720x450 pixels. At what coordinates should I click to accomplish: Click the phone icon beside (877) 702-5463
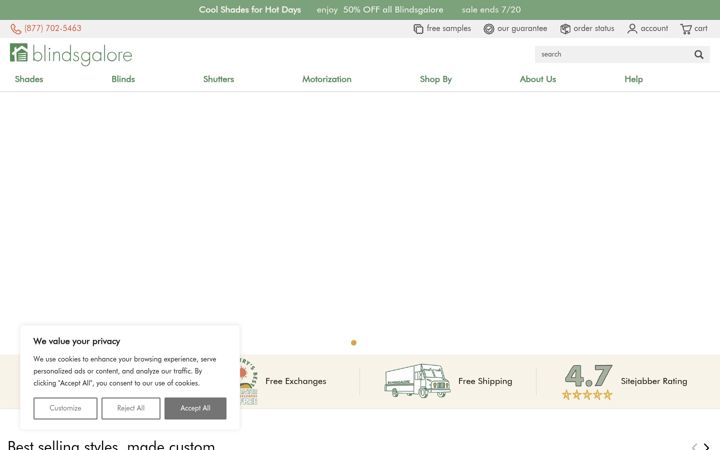(16, 29)
